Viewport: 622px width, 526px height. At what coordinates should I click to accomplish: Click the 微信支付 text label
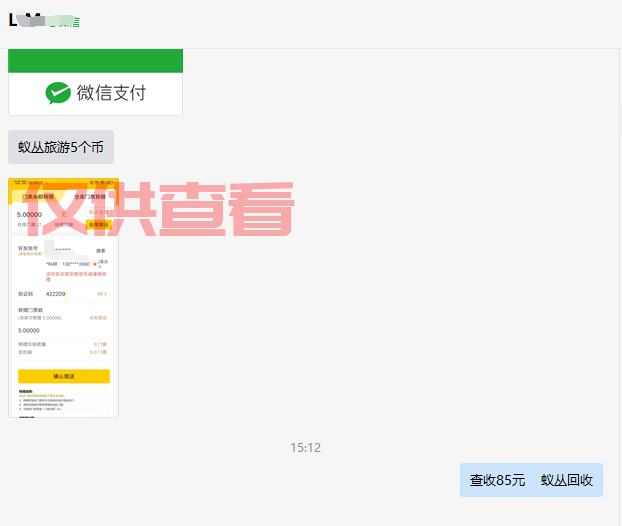click(111, 93)
